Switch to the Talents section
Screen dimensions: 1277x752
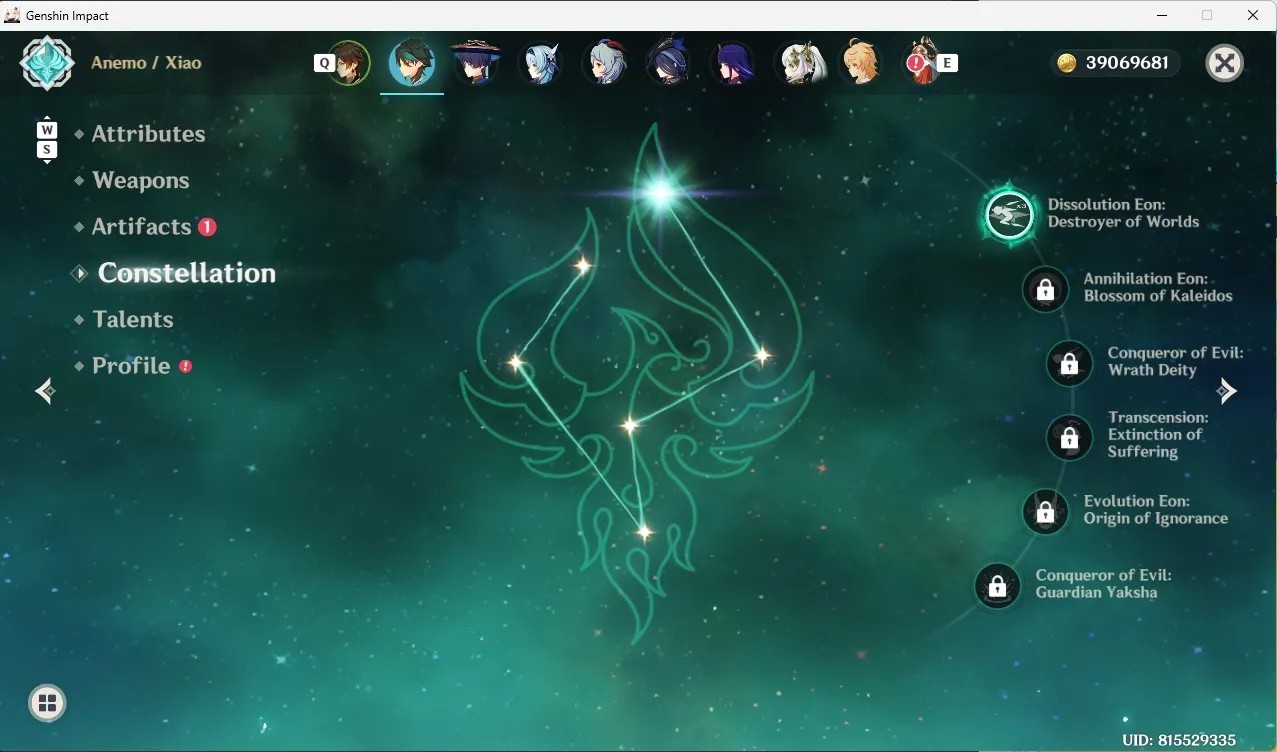(x=133, y=319)
